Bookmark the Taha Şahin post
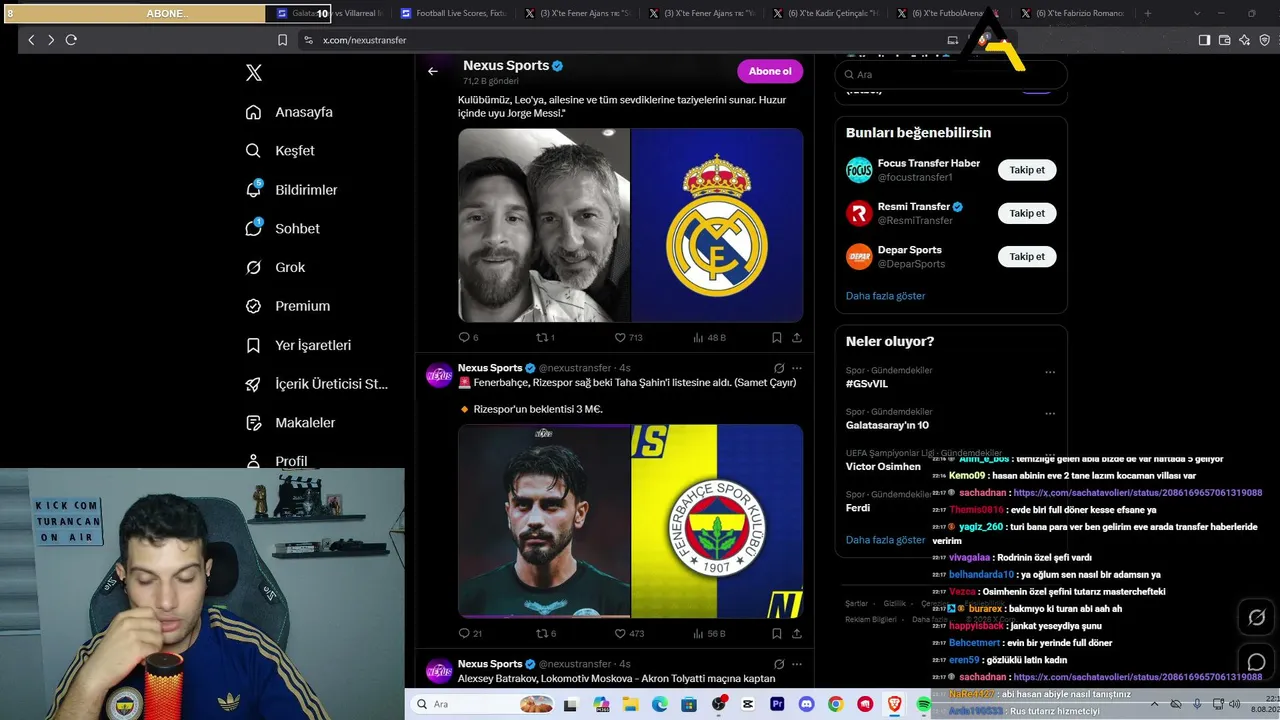 [777, 634]
